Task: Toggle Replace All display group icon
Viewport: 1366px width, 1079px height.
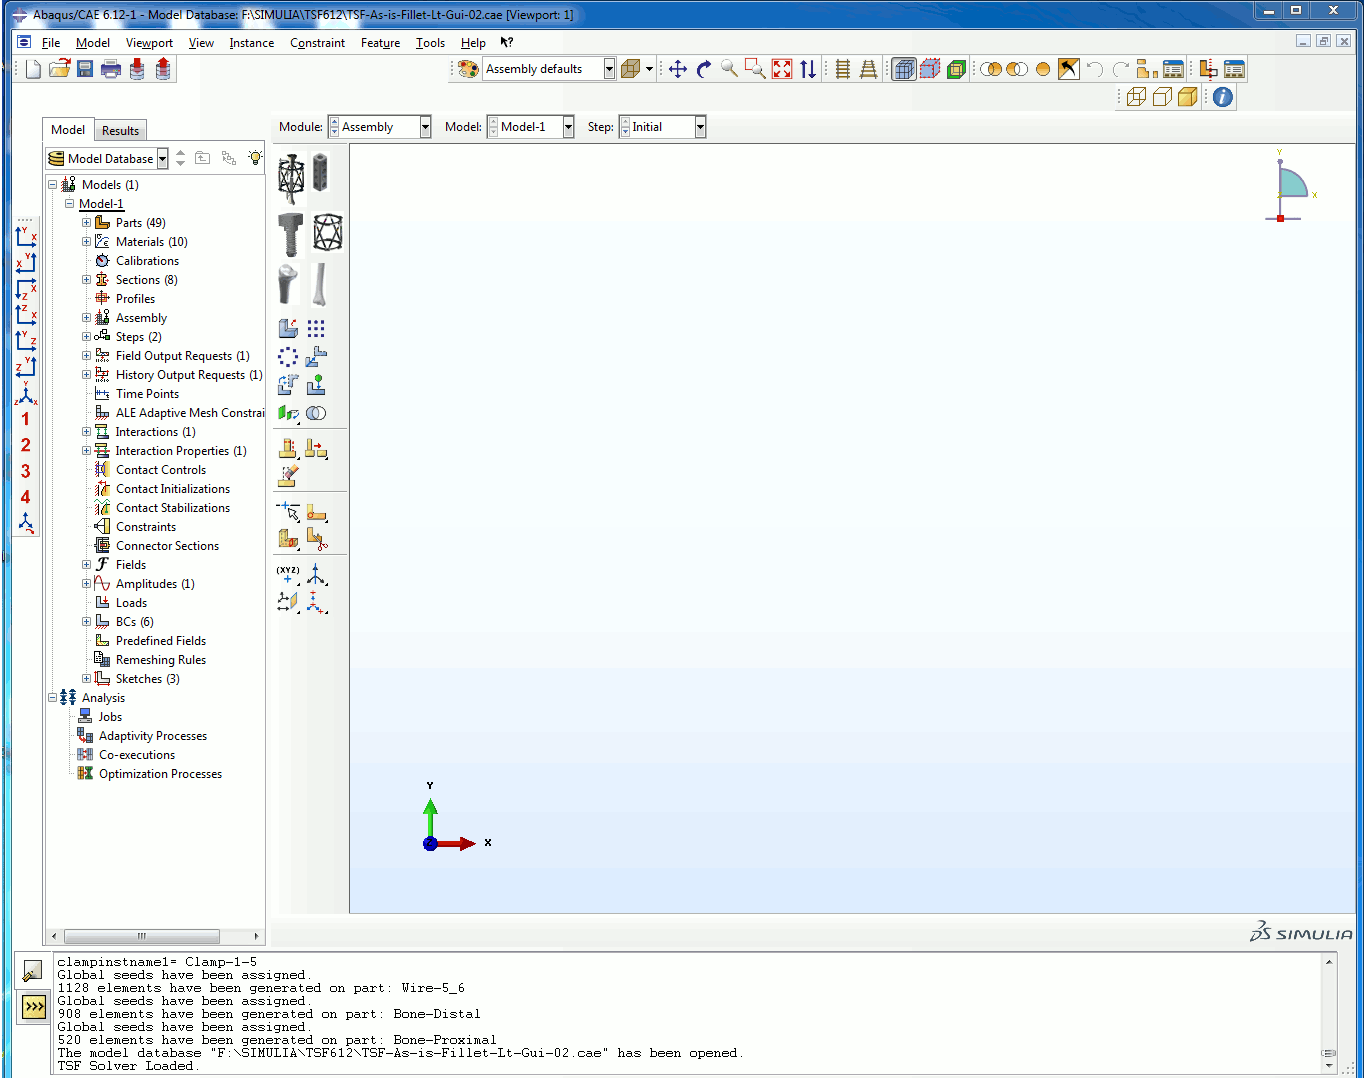Action: (1043, 69)
